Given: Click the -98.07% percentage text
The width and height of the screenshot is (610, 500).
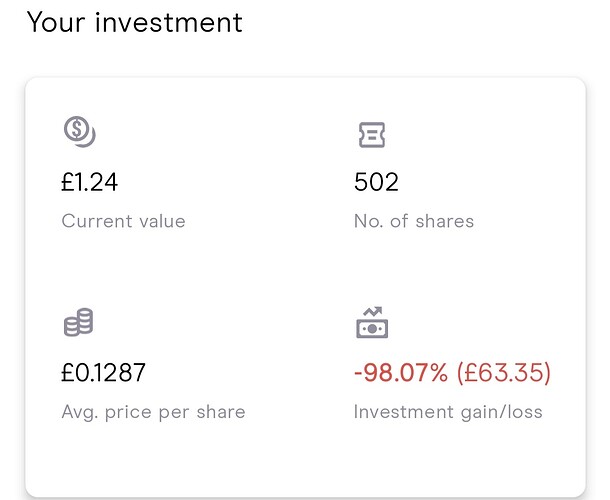Looking at the screenshot, I should point(401,372).
